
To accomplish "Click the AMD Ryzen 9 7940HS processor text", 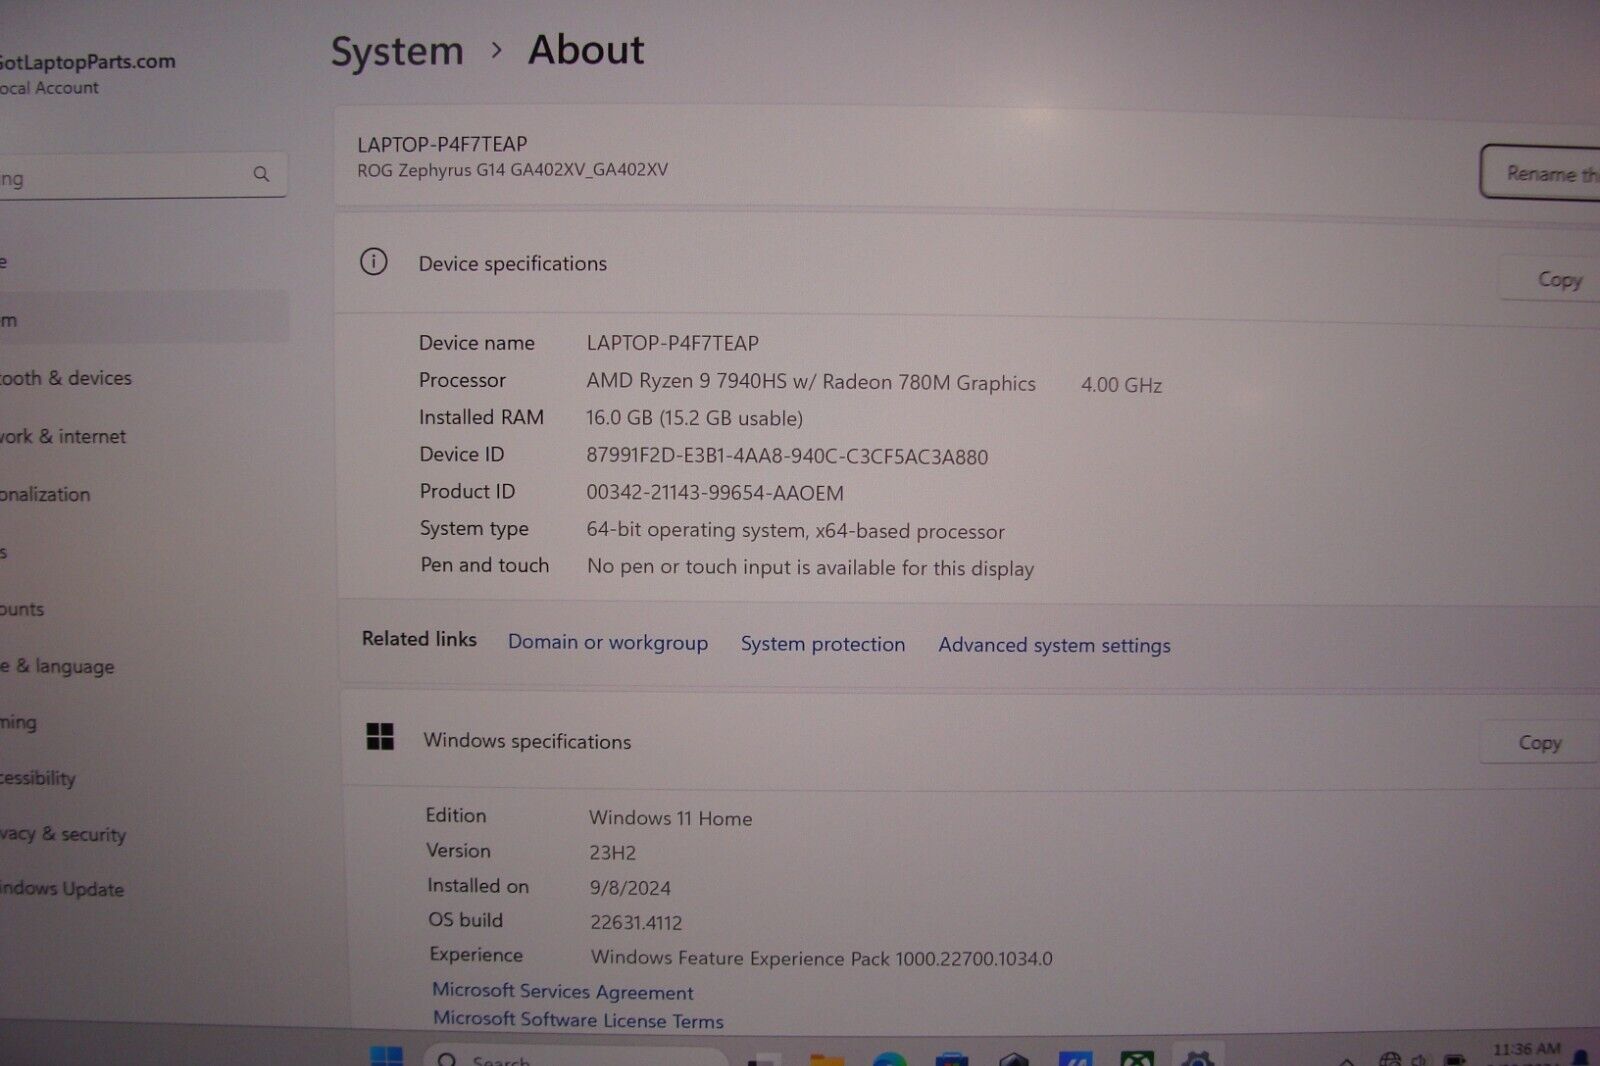I will [811, 382].
